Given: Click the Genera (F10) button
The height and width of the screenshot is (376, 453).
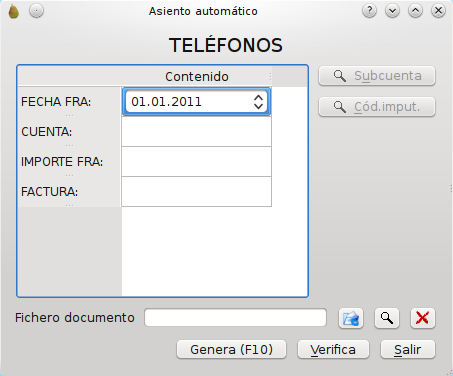Looking at the screenshot, I should pyautogui.click(x=231, y=349).
